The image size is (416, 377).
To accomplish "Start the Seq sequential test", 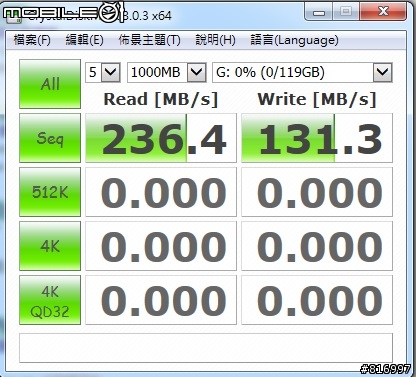I will pyautogui.click(x=50, y=138).
